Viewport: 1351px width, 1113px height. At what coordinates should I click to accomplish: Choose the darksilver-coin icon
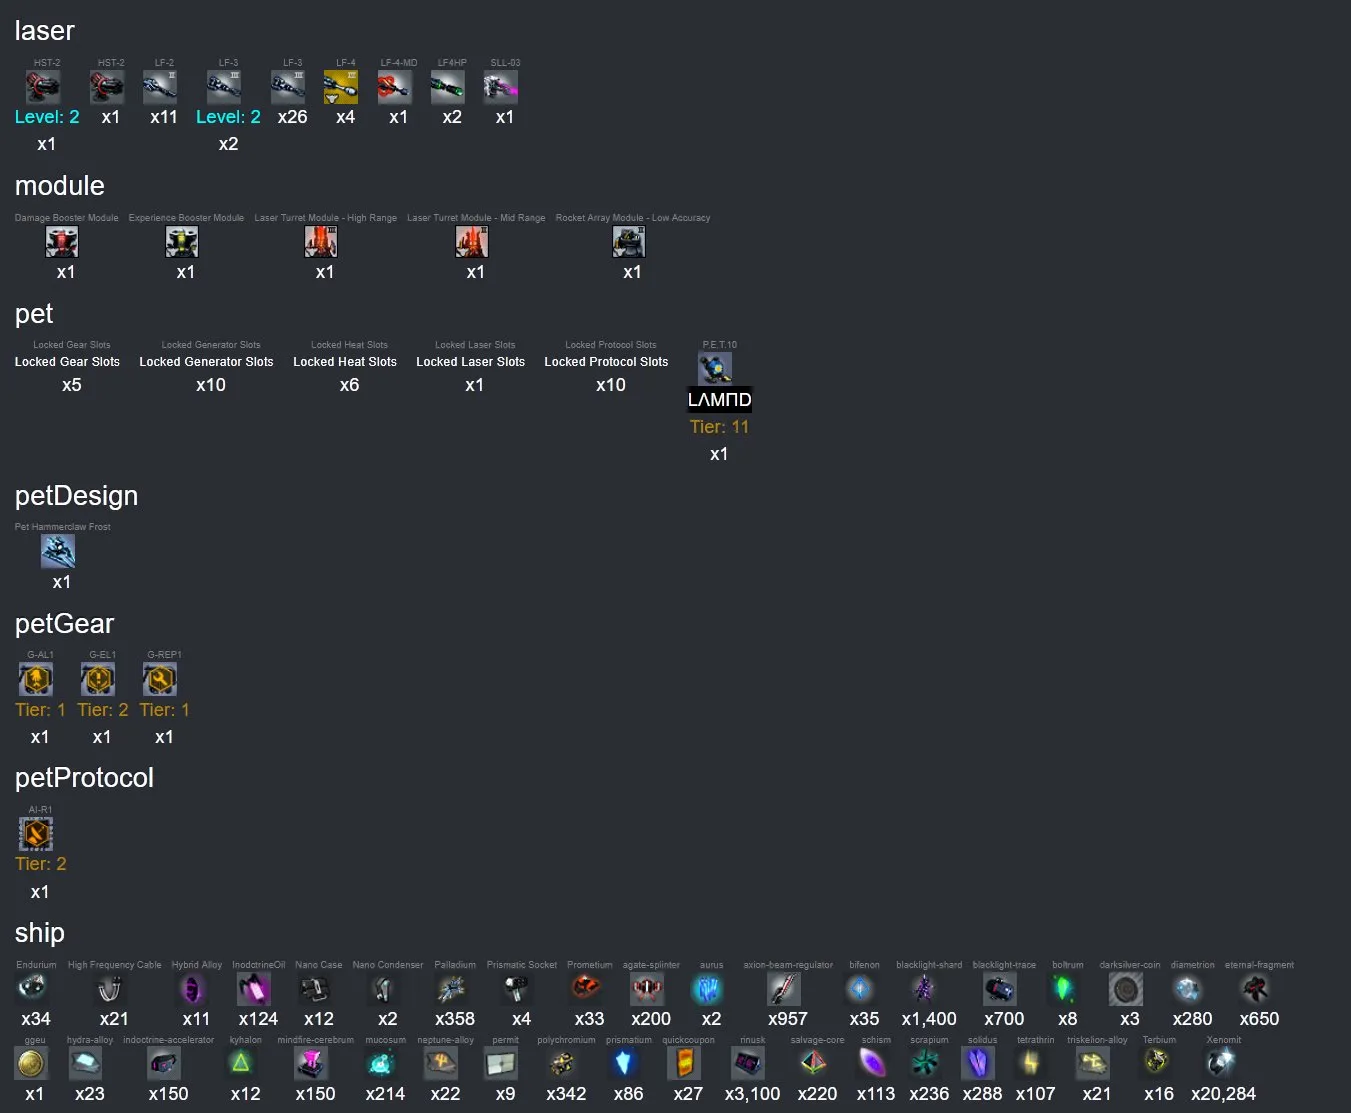pos(1126,989)
